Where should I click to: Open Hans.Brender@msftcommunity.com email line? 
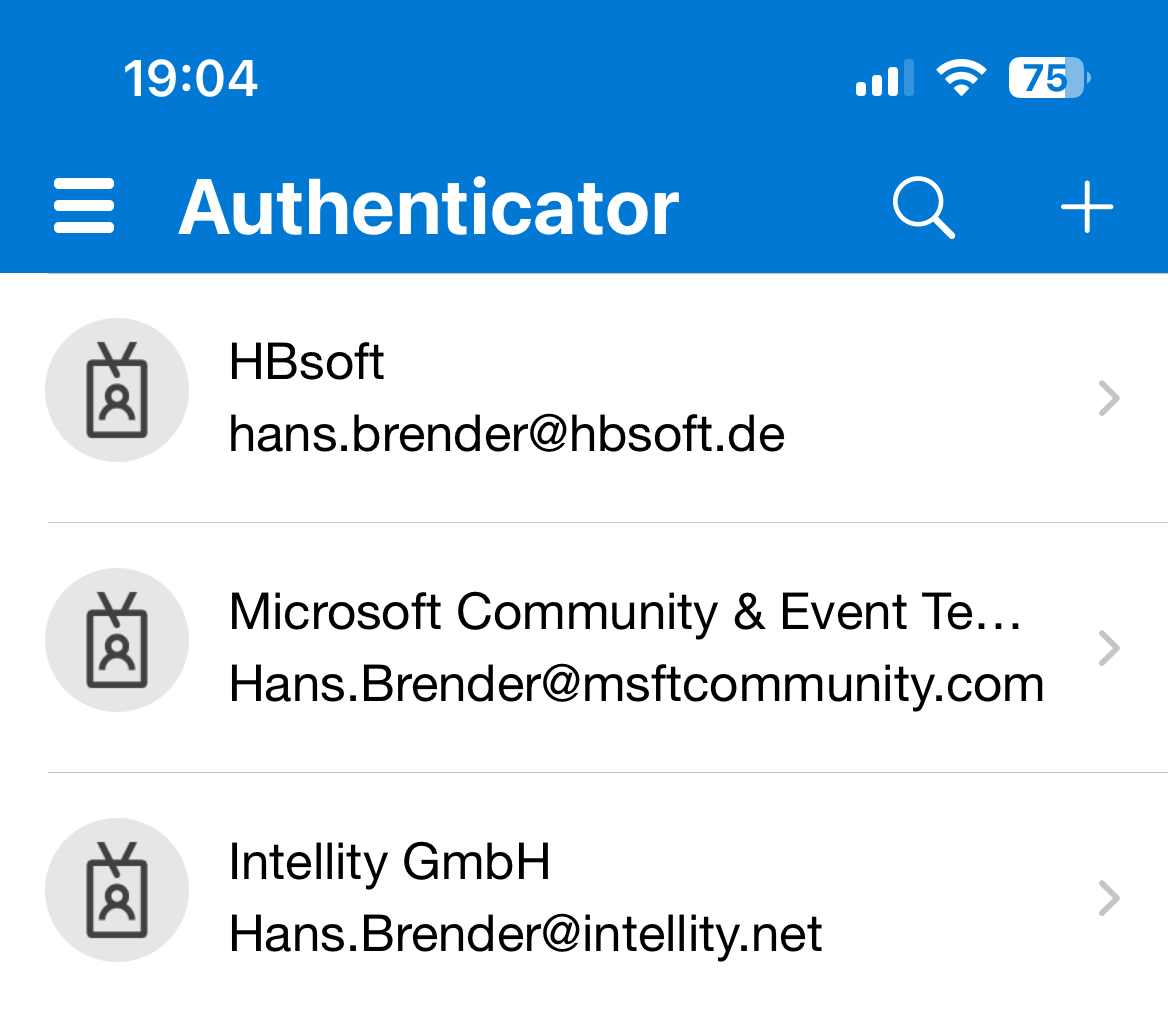click(x=636, y=684)
